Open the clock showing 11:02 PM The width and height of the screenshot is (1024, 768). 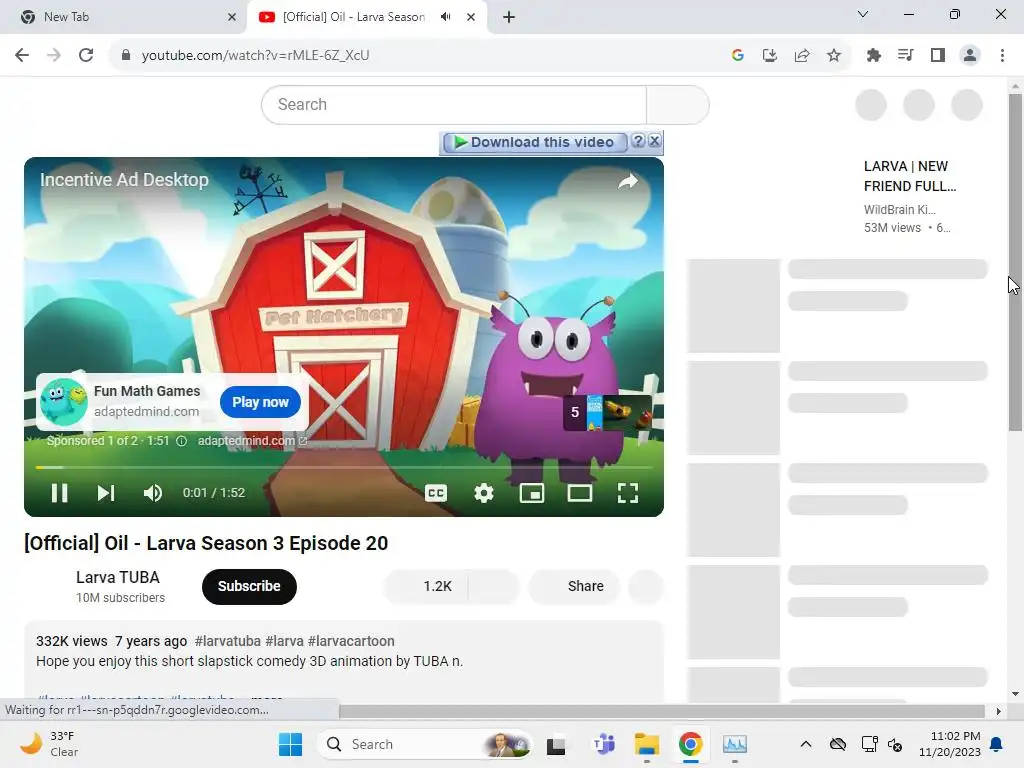pyautogui.click(x=950, y=744)
